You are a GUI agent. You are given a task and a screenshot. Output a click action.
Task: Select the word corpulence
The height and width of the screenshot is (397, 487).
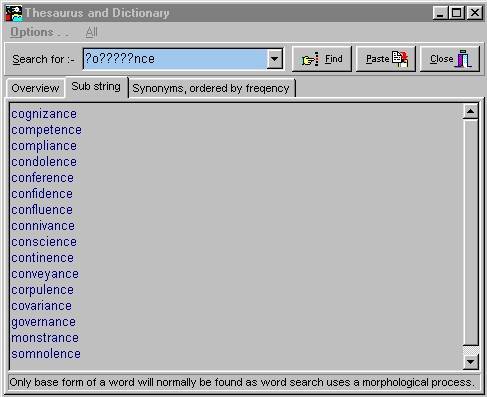(x=42, y=290)
